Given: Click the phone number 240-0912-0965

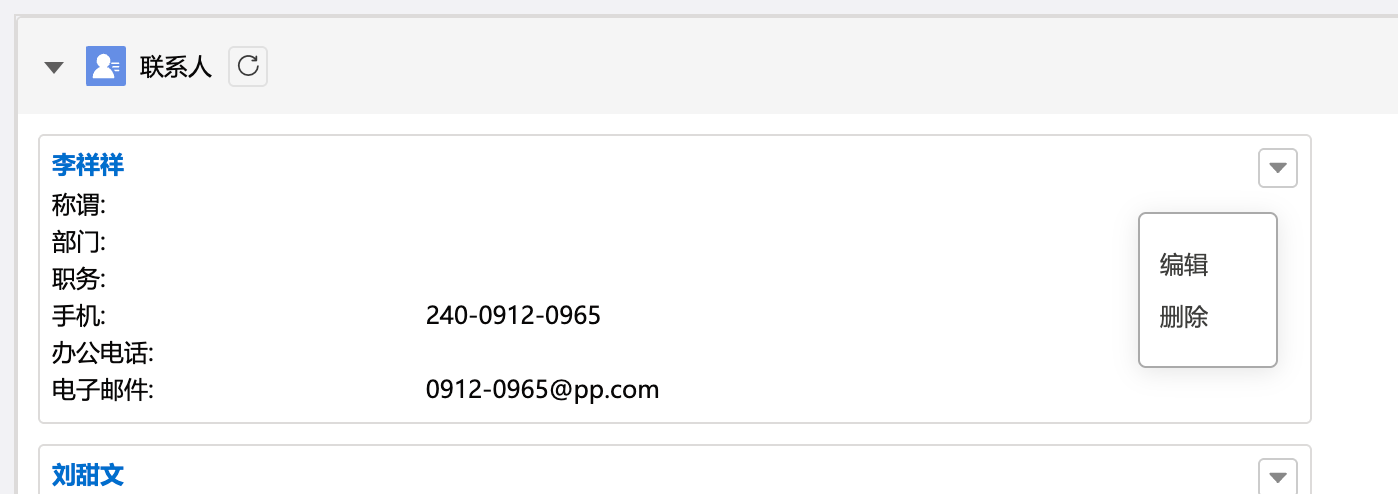Looking at the screenshot, I should click(513, 316).
